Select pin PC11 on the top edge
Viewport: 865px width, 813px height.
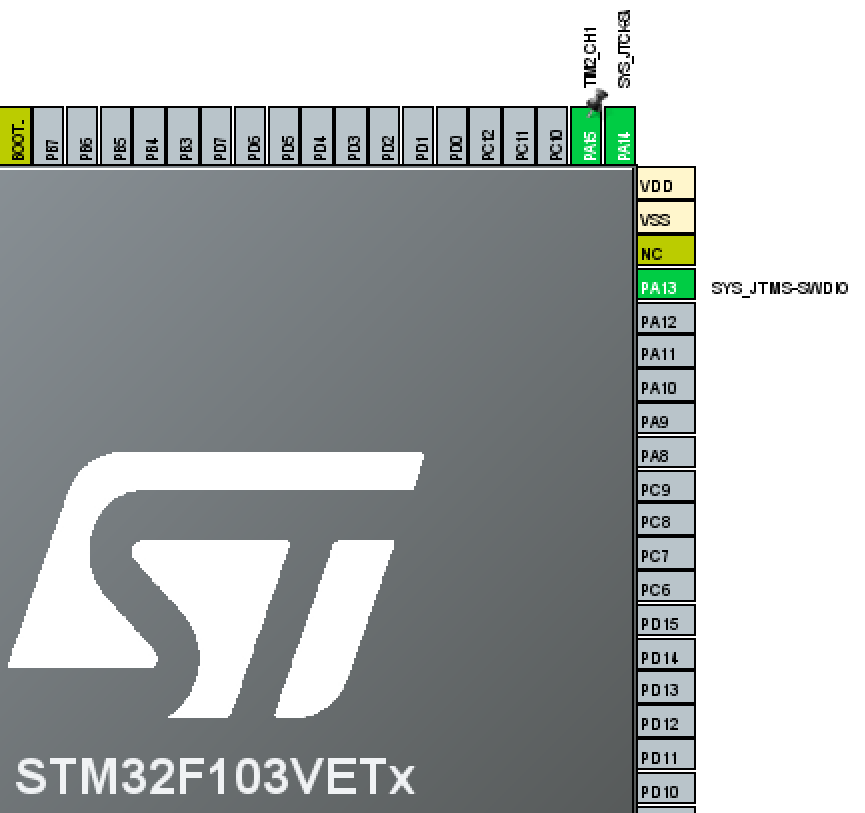tap(519, 136)
